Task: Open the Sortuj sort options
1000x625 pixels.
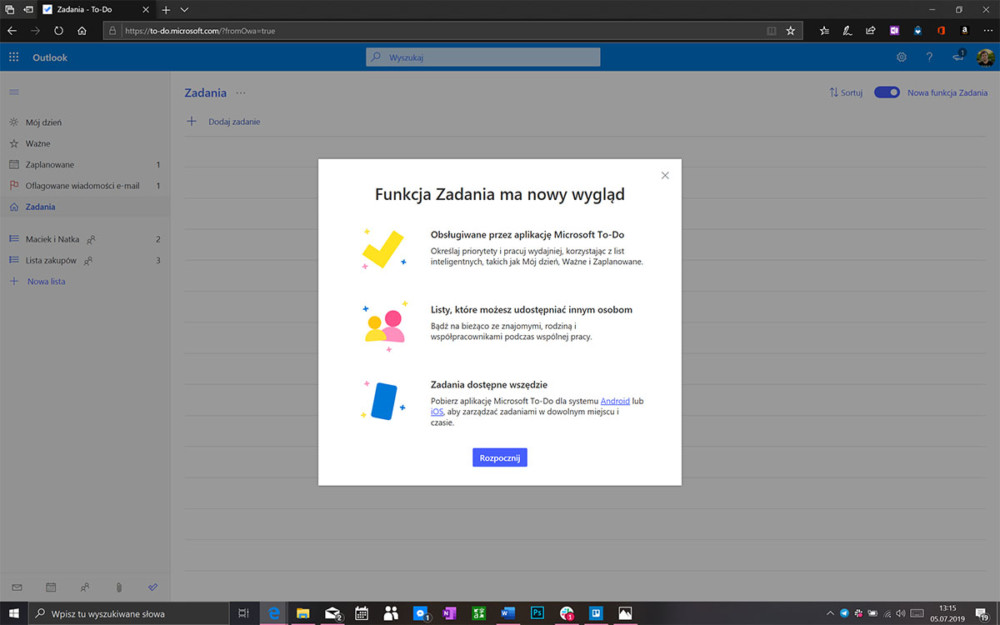Action: (x=846, y=92)
